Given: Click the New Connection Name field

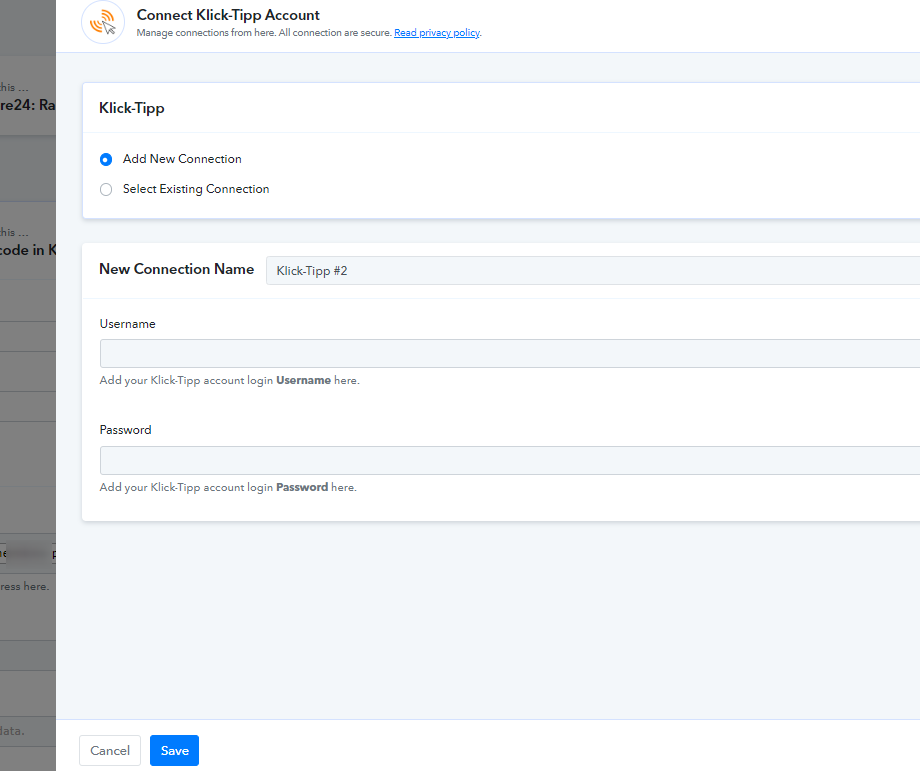Looking at the screenshot, I should coord(593,270).
